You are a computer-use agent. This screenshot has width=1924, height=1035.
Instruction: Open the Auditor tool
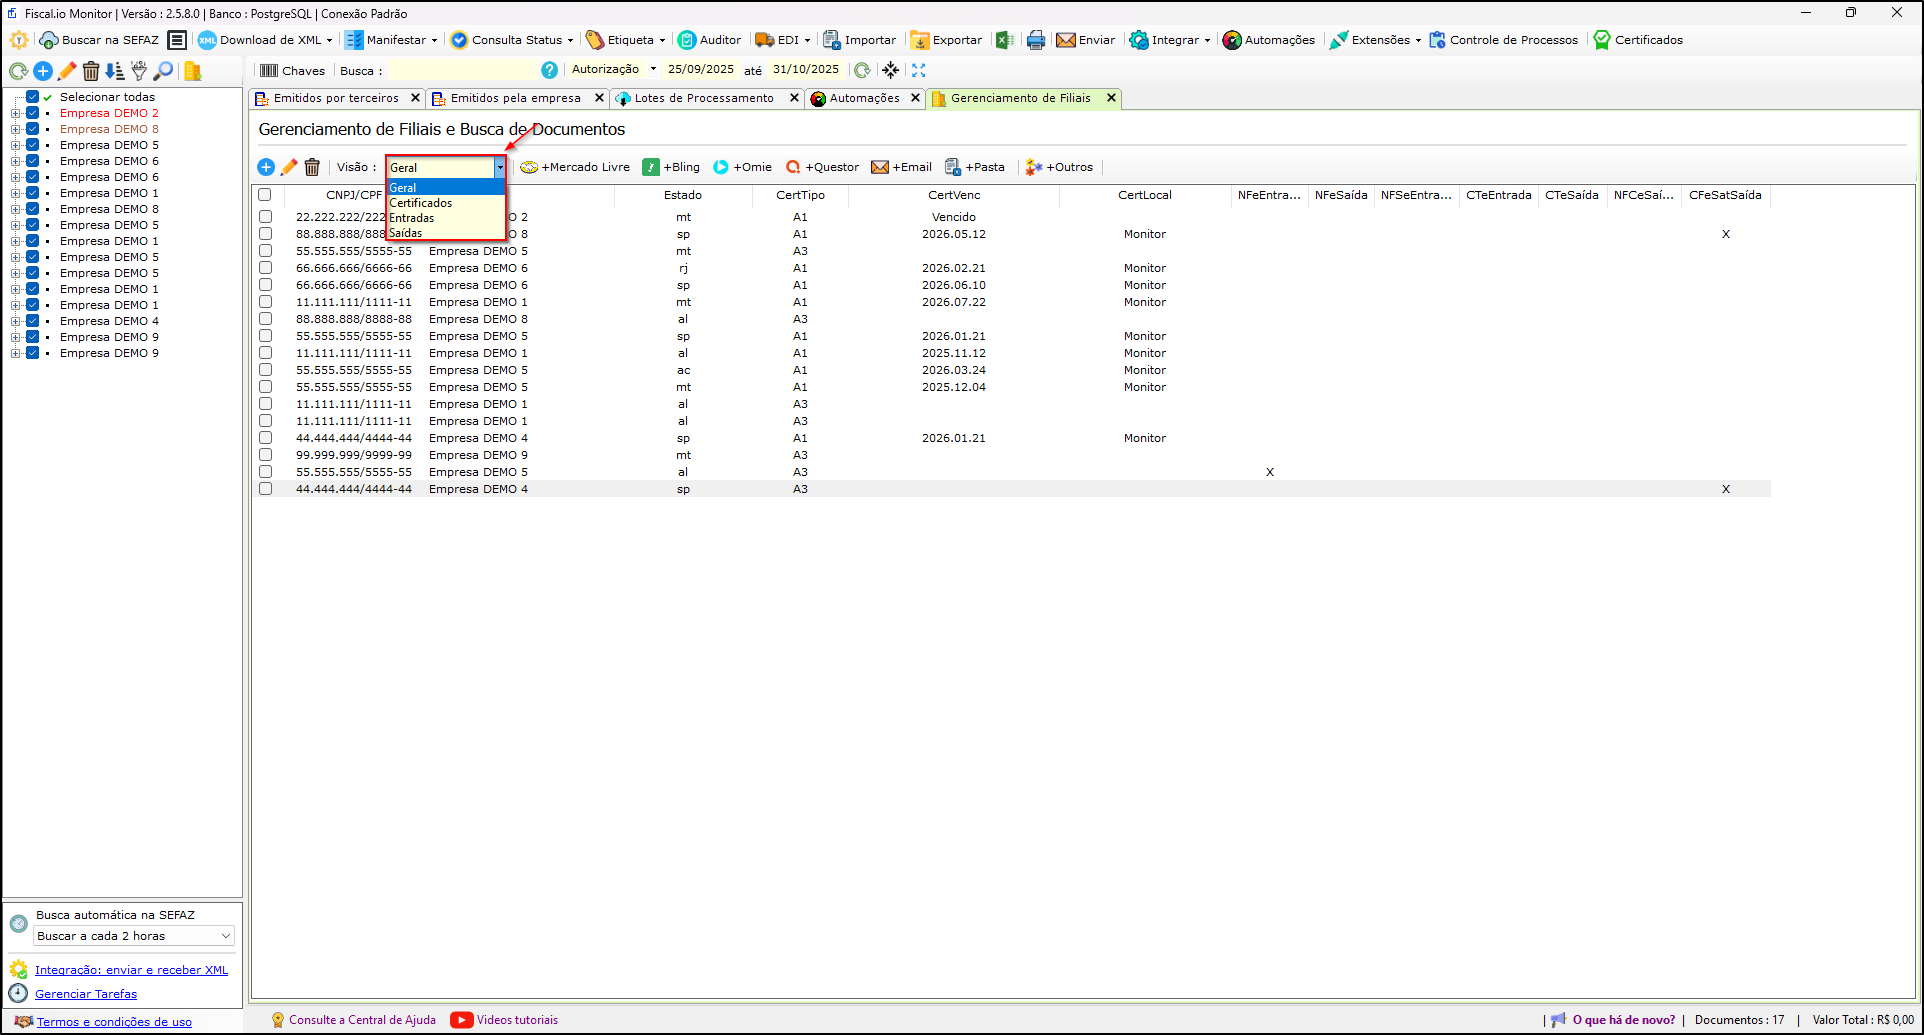[x=710, y=40]
